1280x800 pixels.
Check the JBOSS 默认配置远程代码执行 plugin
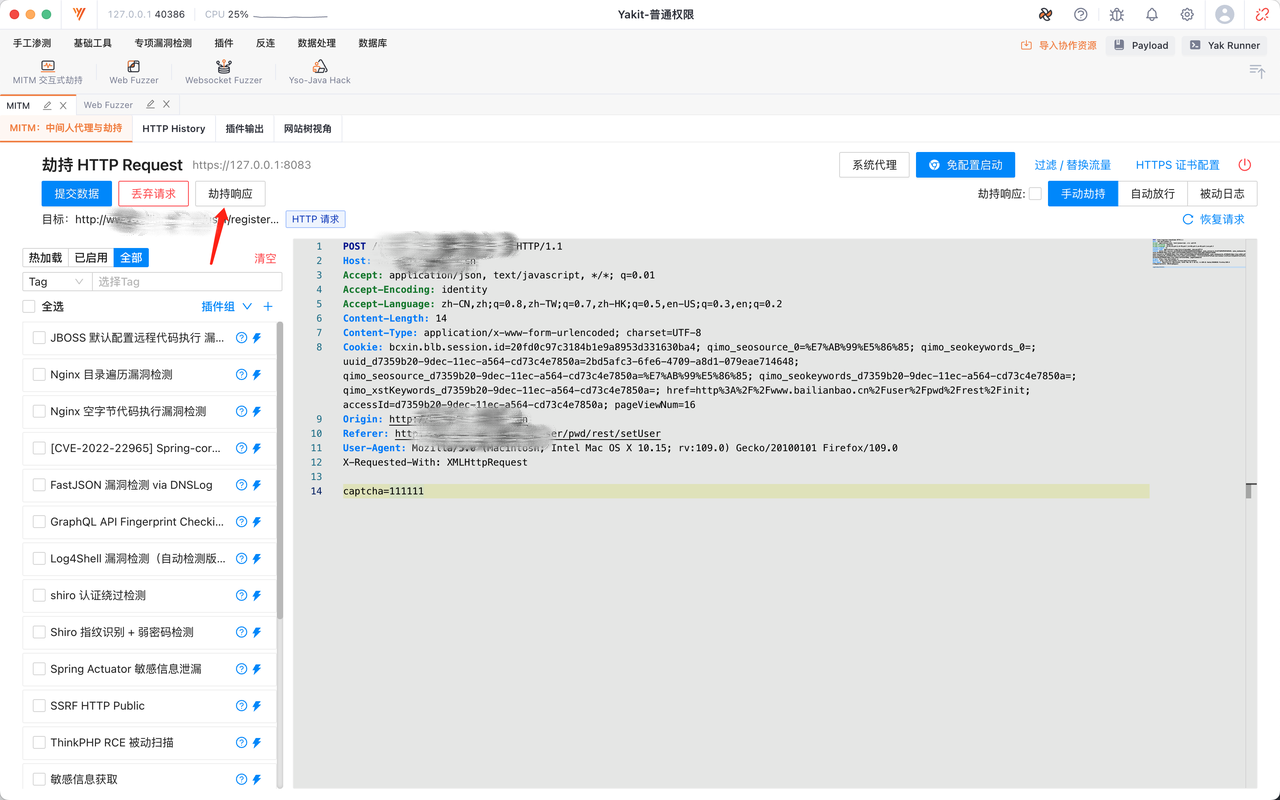(39, 338)
